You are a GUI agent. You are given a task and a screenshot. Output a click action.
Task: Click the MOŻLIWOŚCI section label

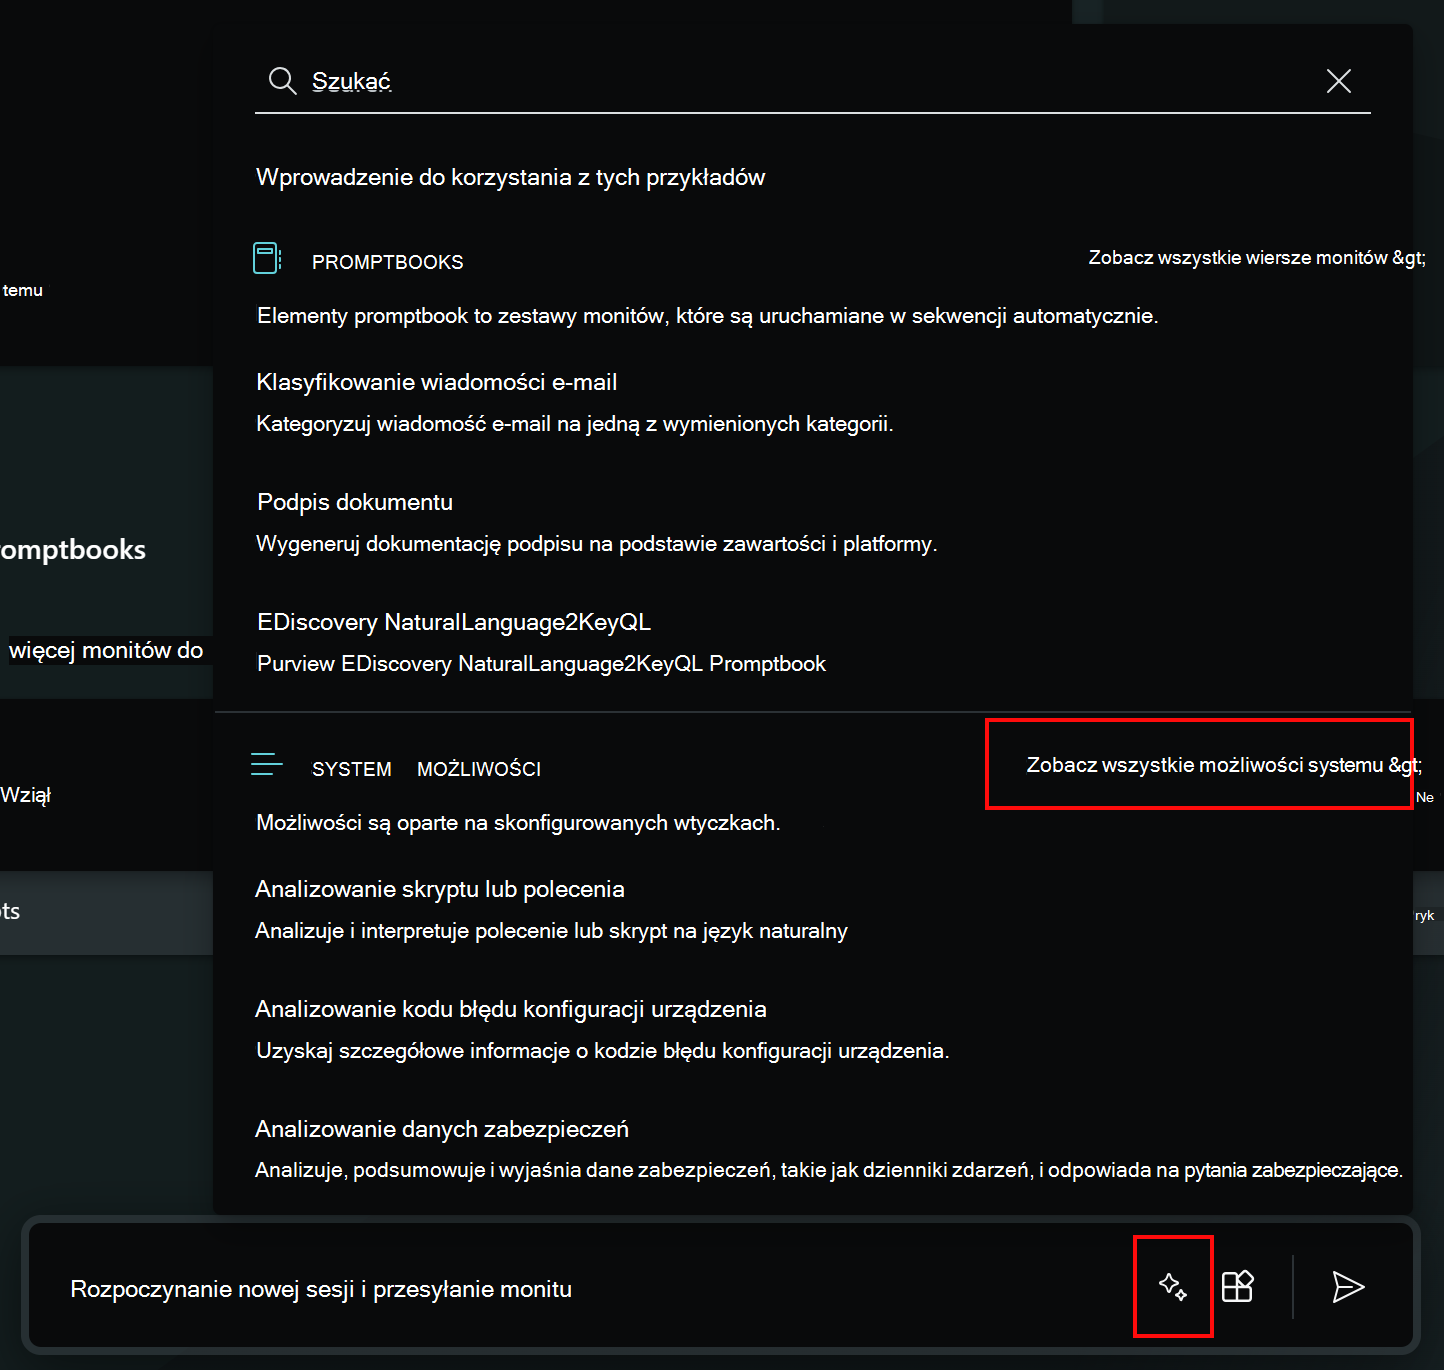(479, 769)
